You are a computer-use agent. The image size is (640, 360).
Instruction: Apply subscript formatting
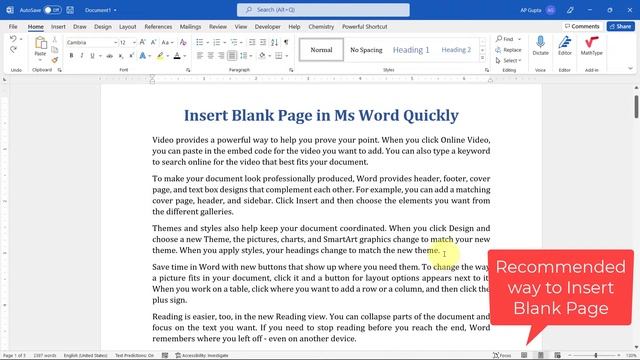click(x=121, y=56)
